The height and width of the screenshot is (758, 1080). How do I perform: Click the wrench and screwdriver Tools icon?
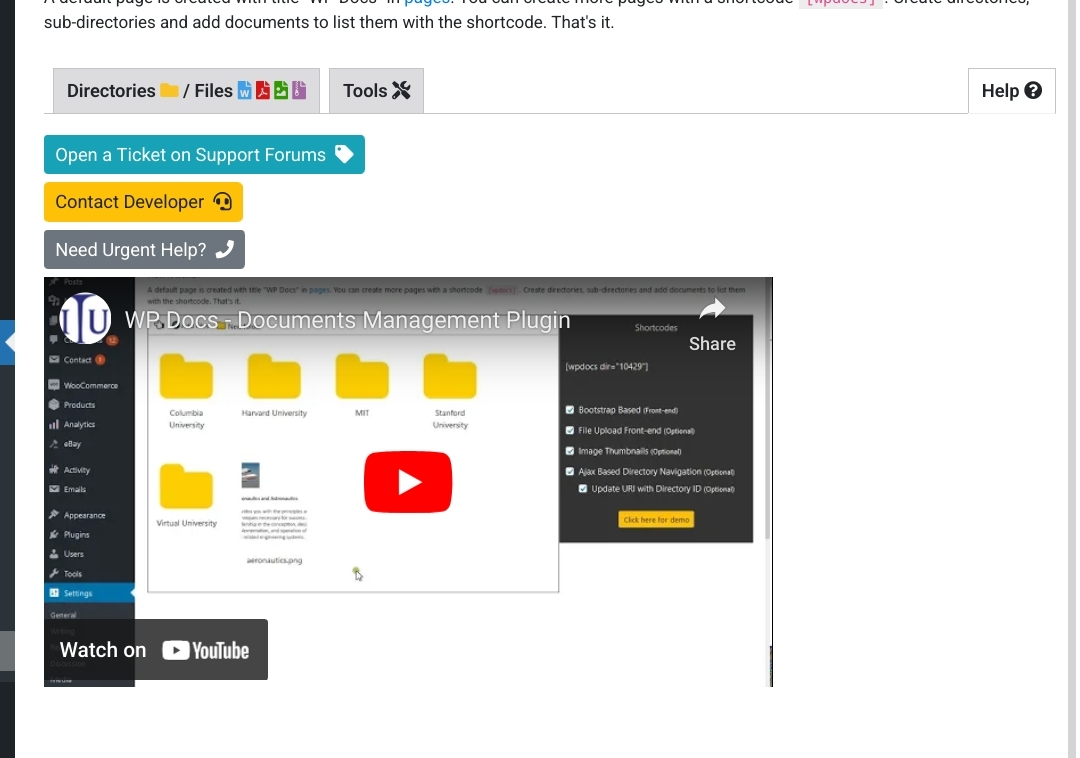point(401,90)
